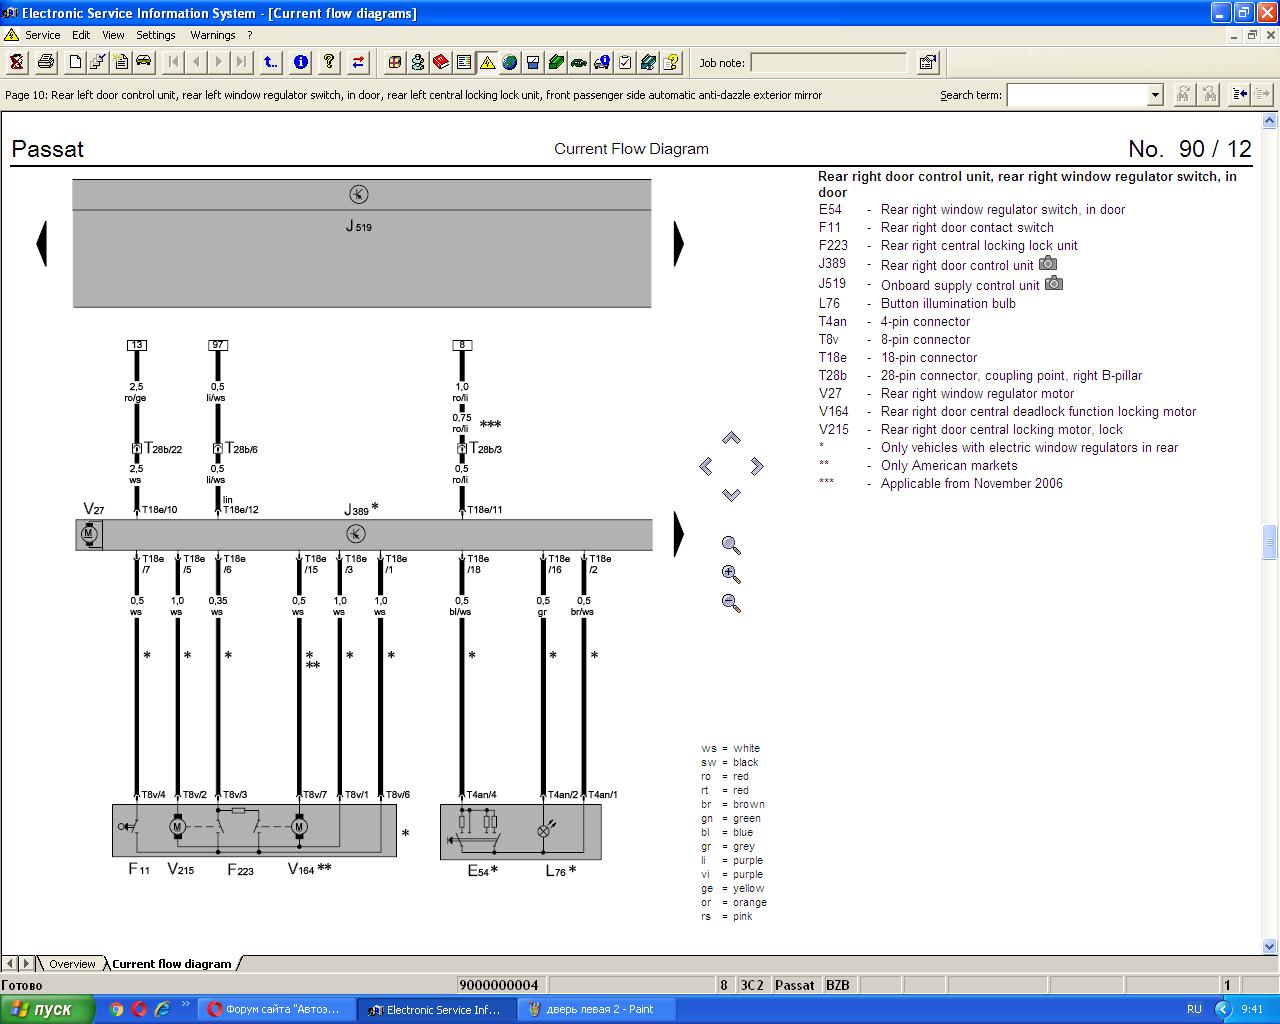This screenshot has width=1280, height=1024.
Task: Click into the Job note field
Action: tap(828, 62)
